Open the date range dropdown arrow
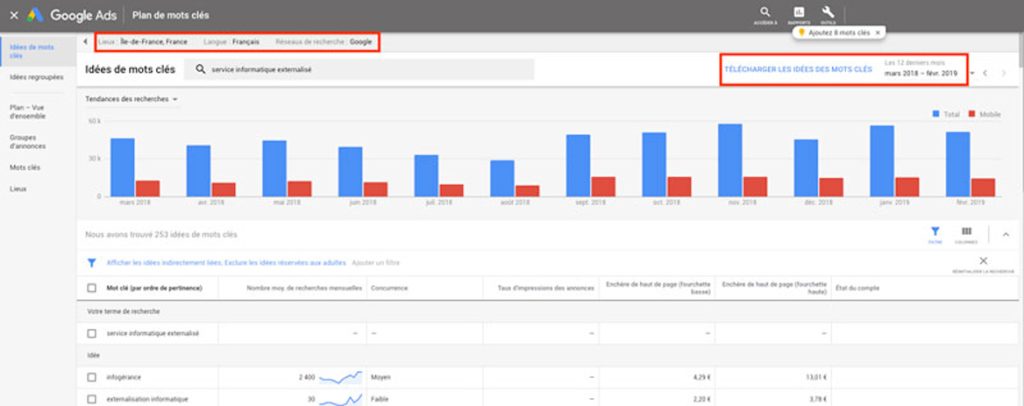 pos(972,73)
